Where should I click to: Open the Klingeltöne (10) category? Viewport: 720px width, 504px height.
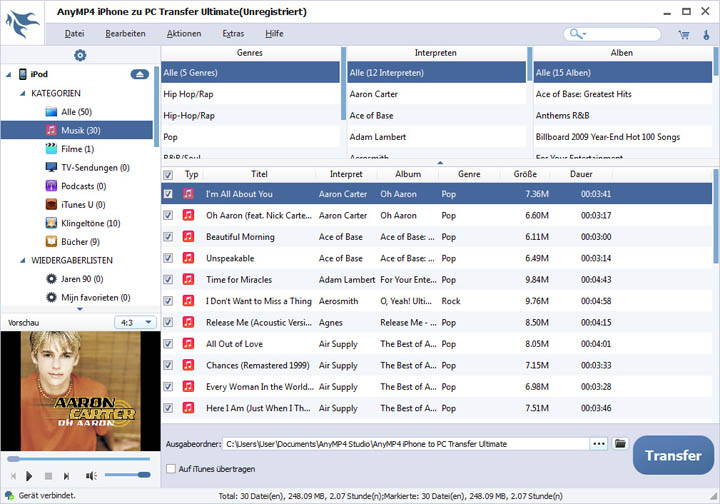[x=83, y=224]
